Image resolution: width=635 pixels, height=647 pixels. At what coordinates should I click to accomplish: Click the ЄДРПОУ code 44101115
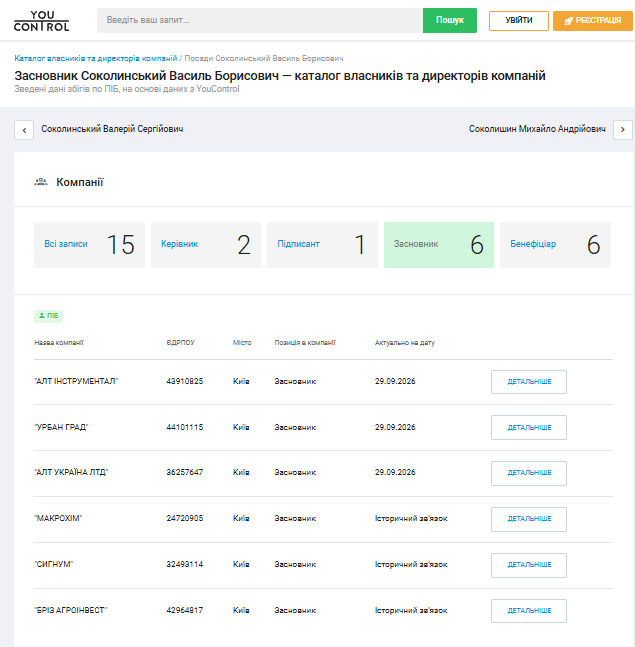pos(185,427)
